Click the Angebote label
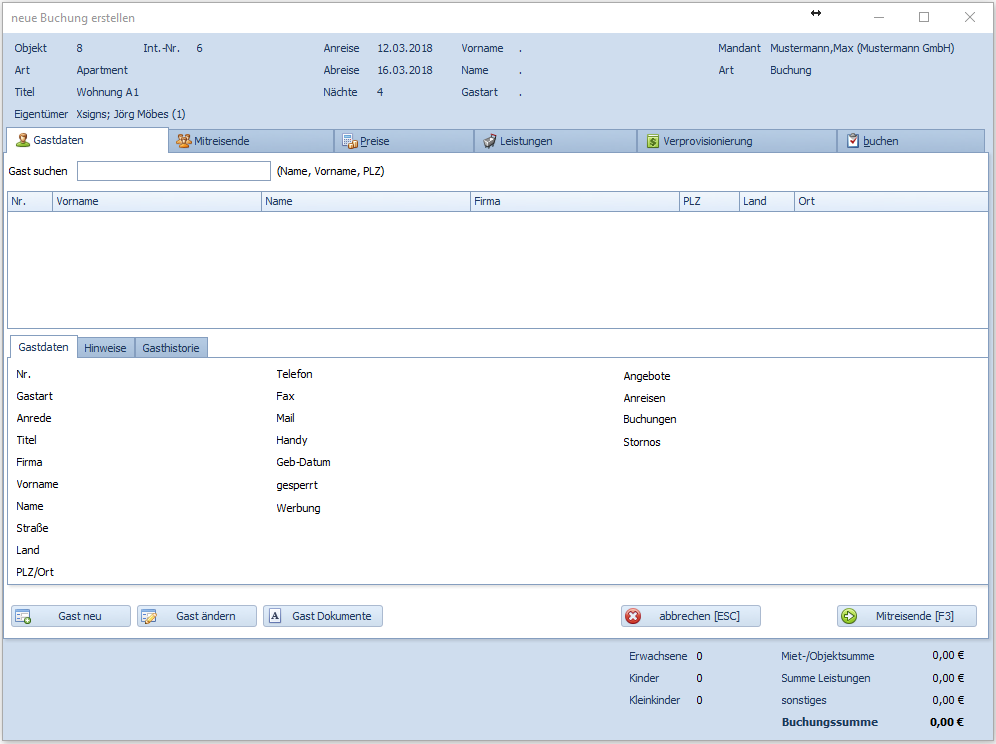The height and width of the screenshot is (744, 996). 647,376
